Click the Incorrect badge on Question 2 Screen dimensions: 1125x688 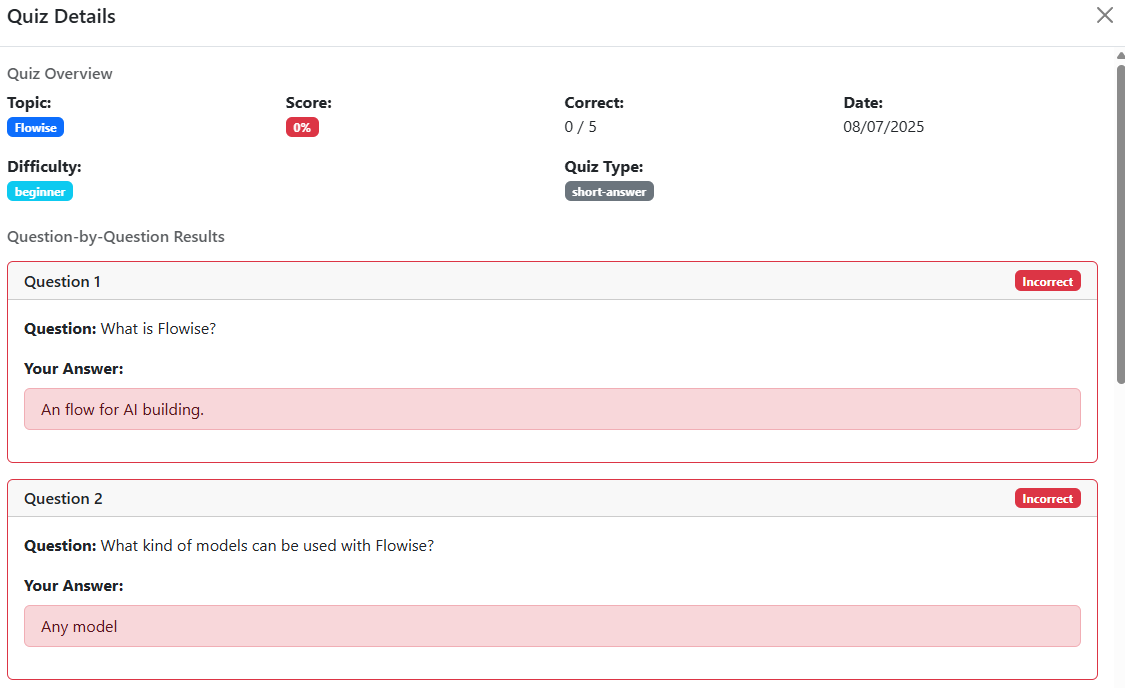(1047, 499)
